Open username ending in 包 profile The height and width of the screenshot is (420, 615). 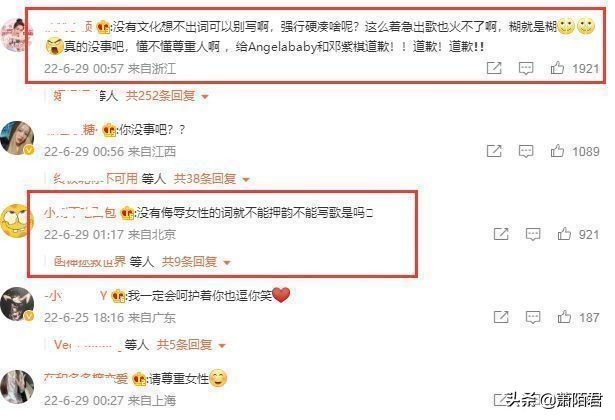click(80, 213)
